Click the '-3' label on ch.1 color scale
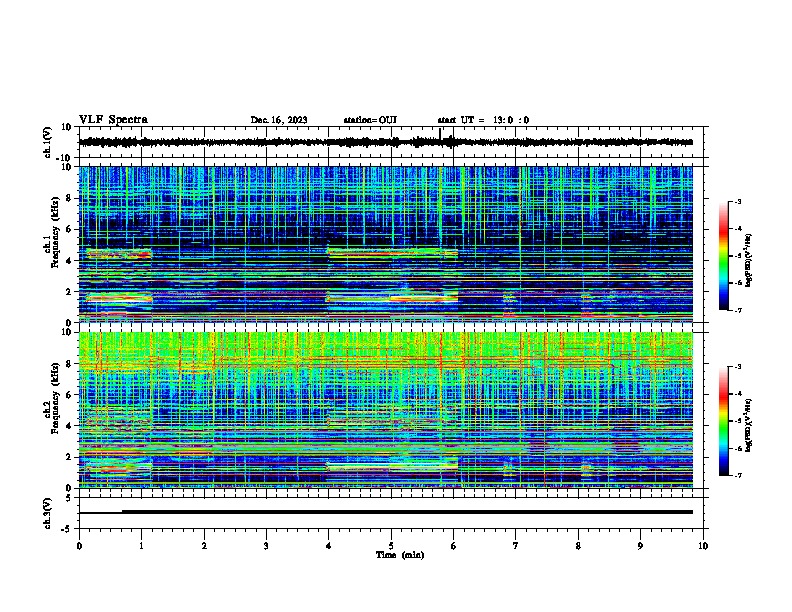Screen dimensions: 792x612 coord(737,201)
